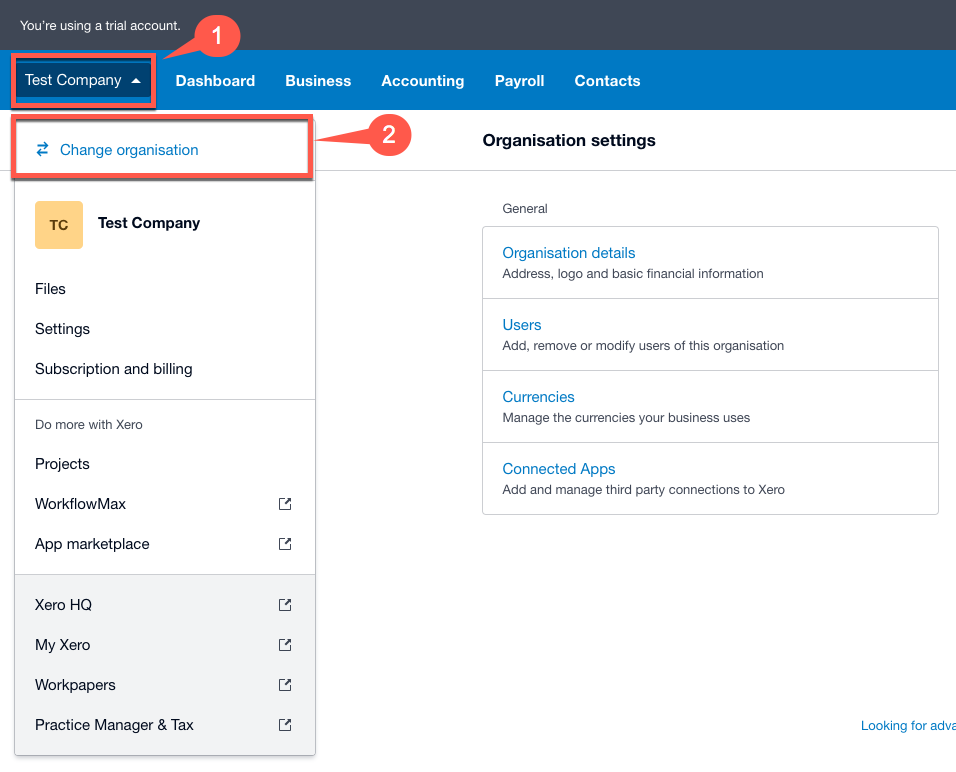Click external link icon beside App marketplace

(285, 544)
